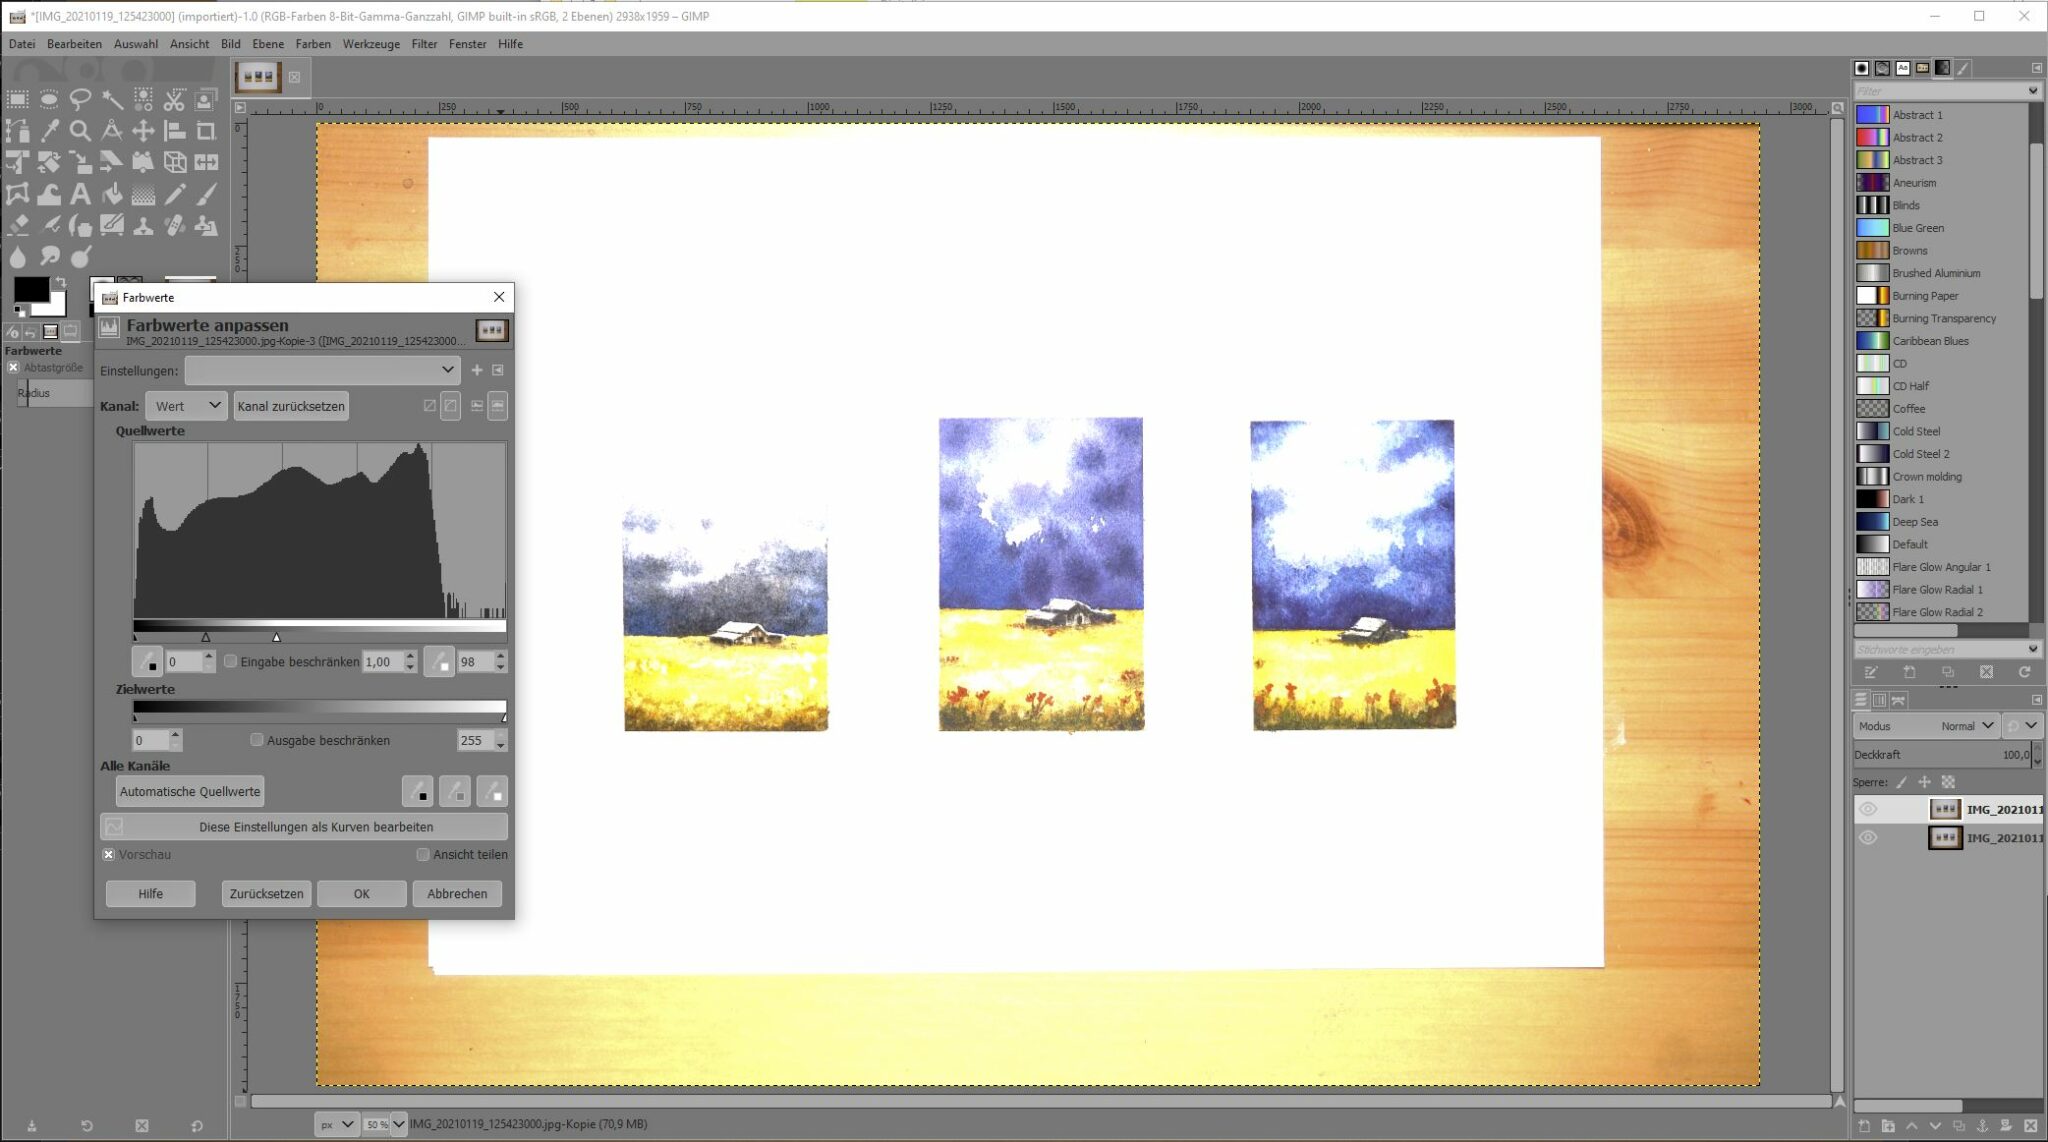
Task: Select the Gradient tool
Action: [x=143, y=194]
